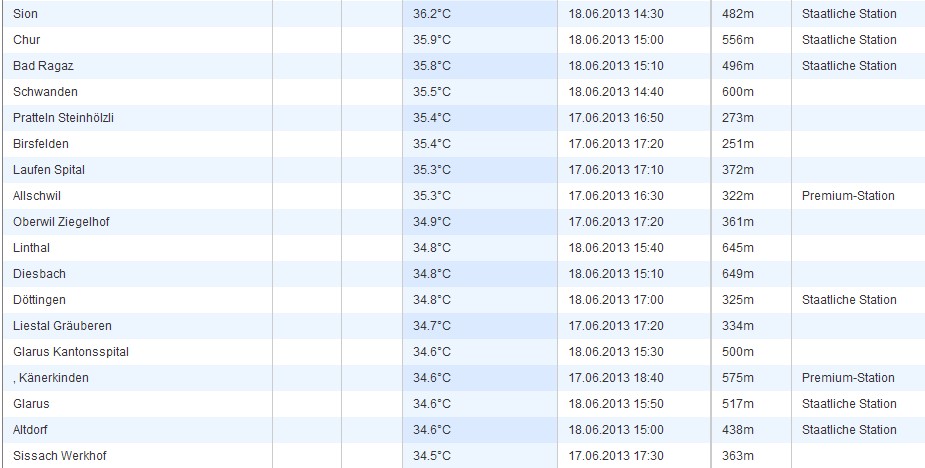Click the Birsfelden station name
Viewport: 925px width, 468px height.
click(x=41, y=144)
